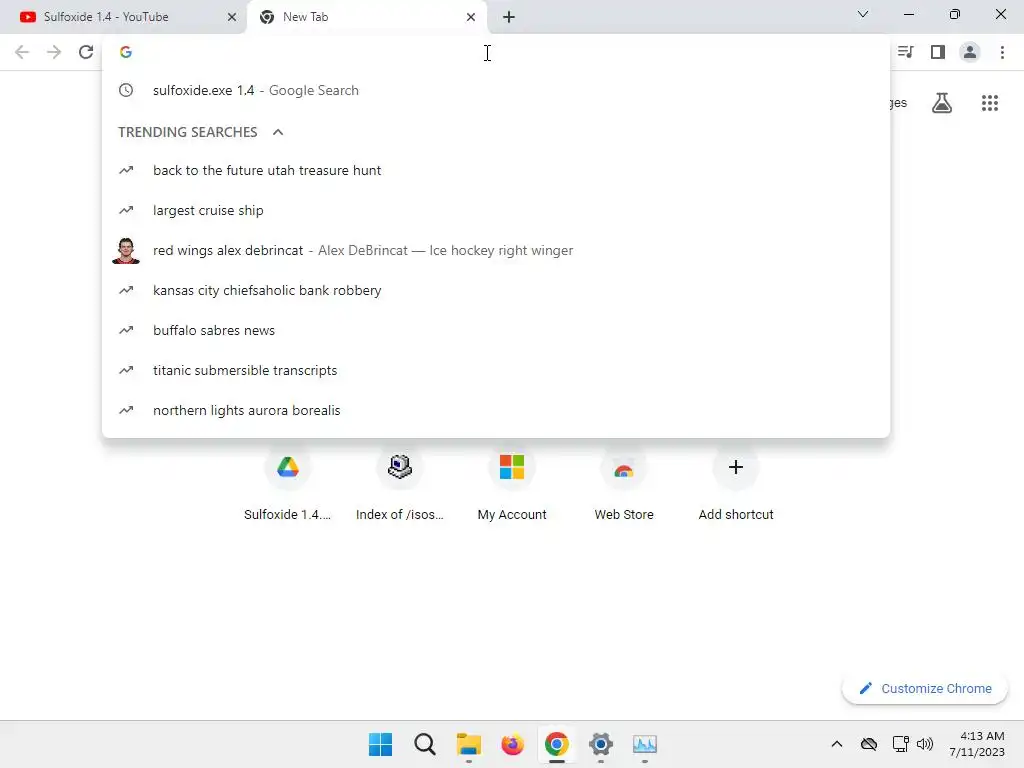Select the 'largest cruise ship' suggestion
1024x768 pixels.
(496, 210)
